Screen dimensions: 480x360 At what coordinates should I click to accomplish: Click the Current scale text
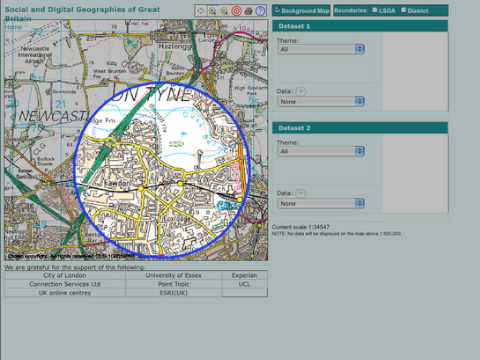click(x=301, y=227)
